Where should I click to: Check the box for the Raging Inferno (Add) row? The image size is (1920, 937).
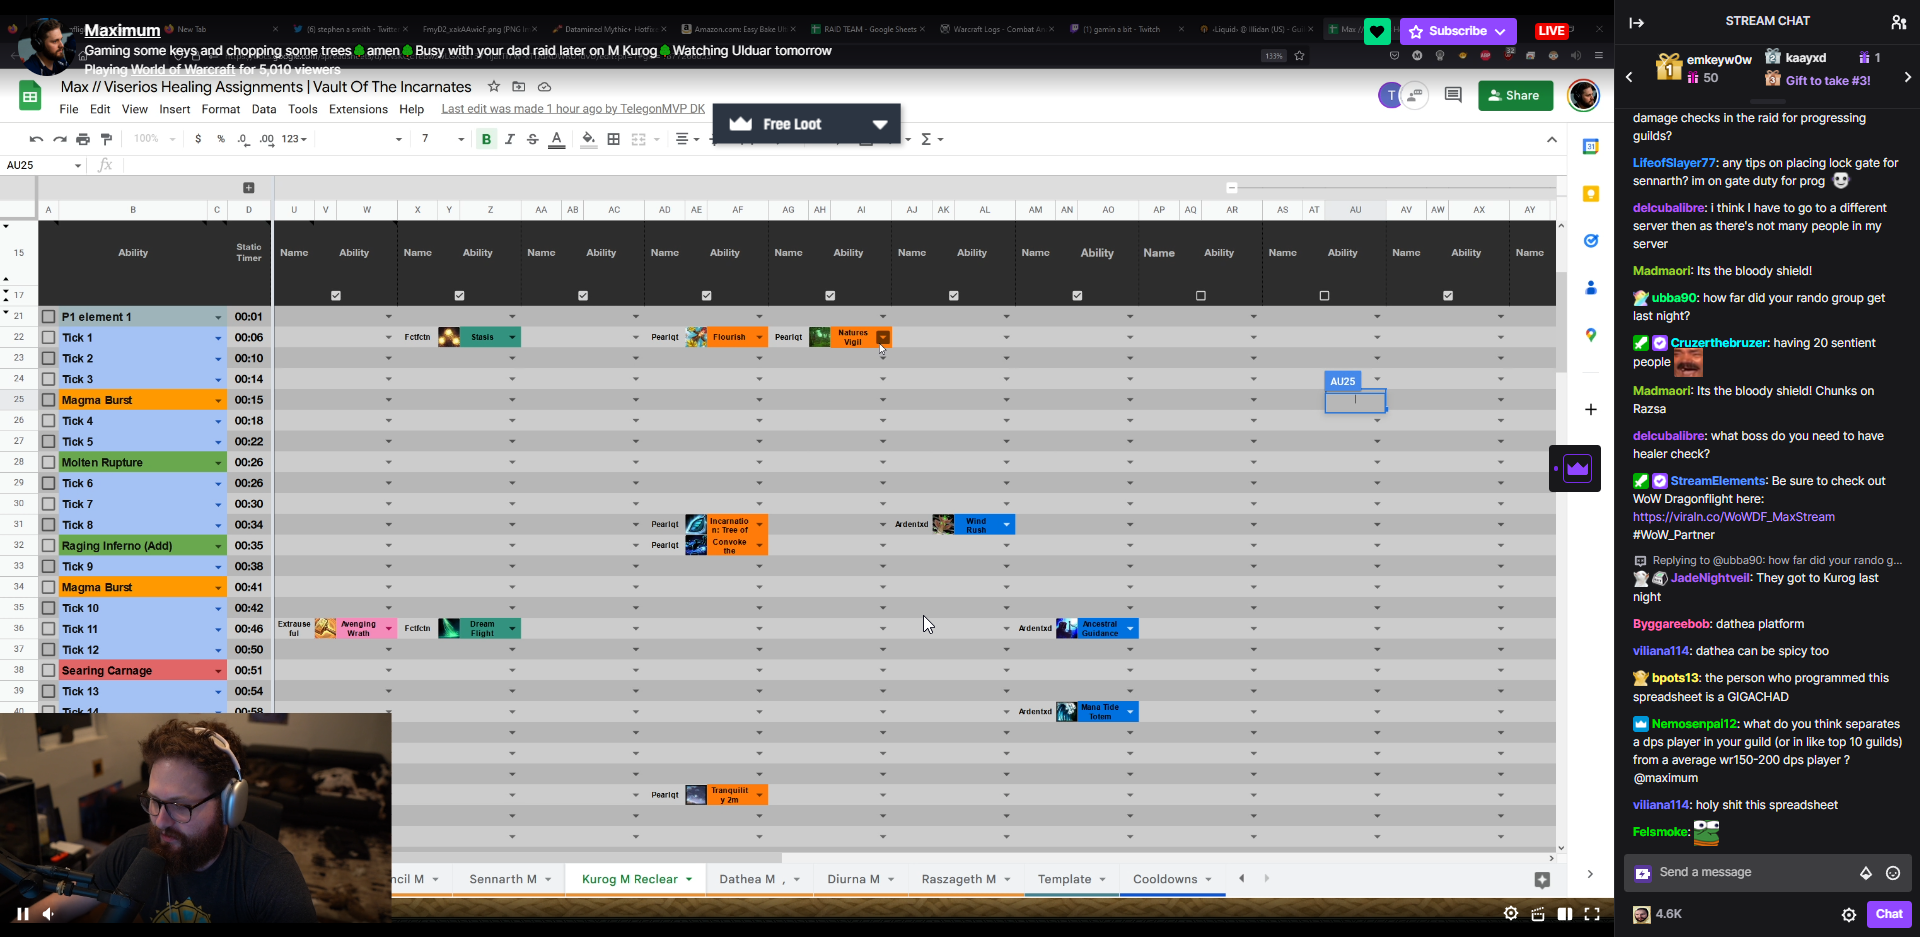[48, 546]
